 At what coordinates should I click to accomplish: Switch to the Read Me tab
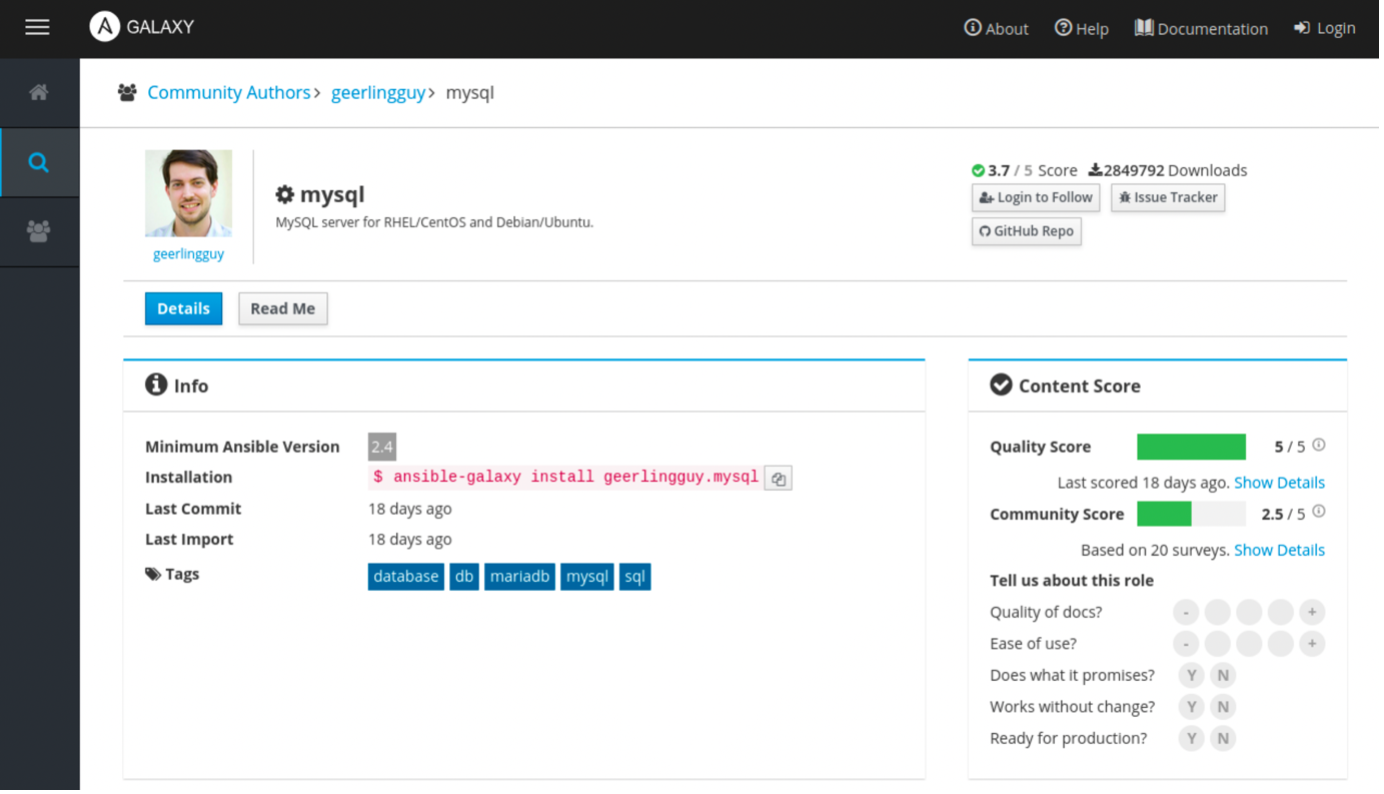pyautogui.click(x=283, y=308)
